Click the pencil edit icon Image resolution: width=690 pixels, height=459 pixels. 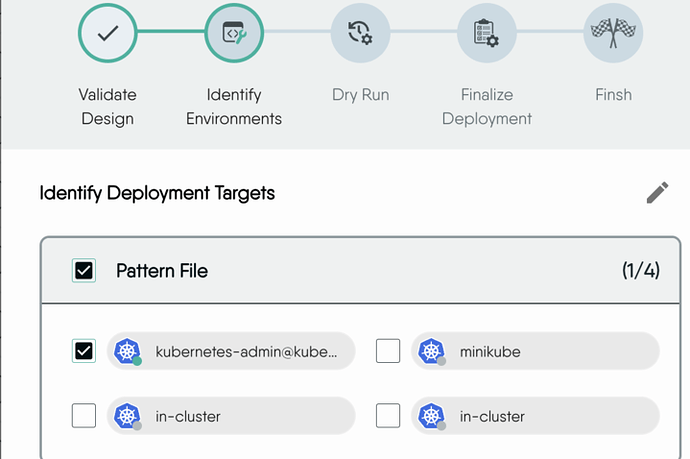click(x=657, y=193)
